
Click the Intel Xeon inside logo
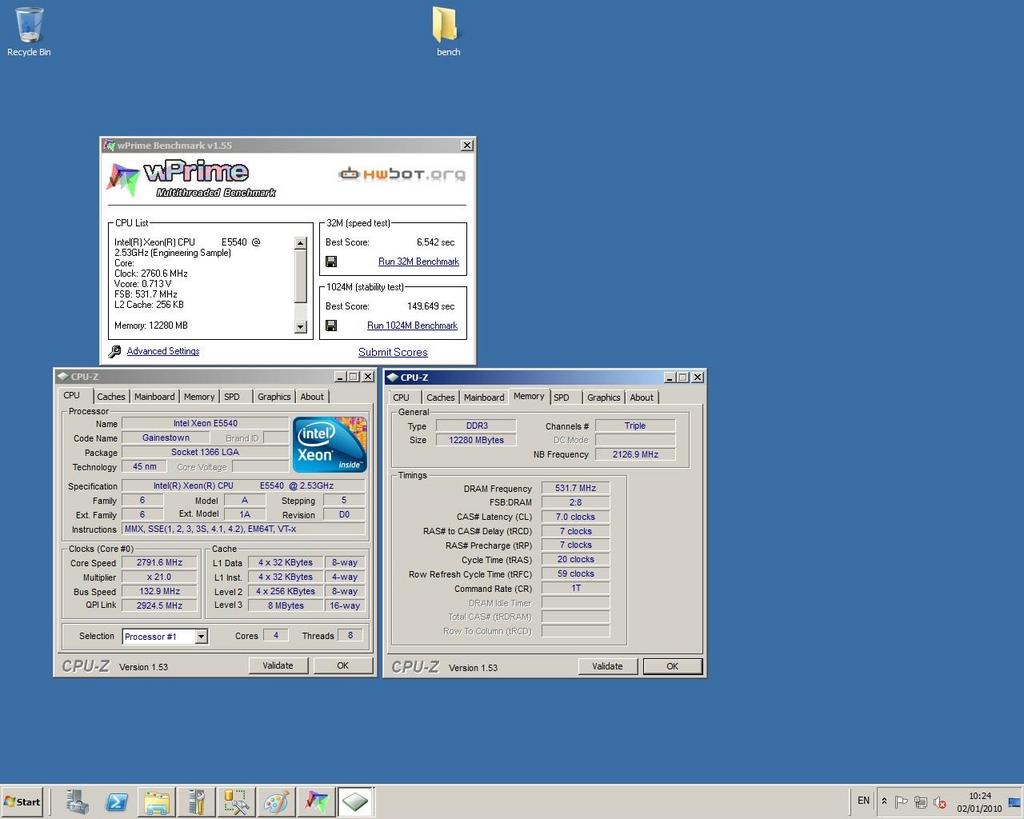(x=330, y=444)
